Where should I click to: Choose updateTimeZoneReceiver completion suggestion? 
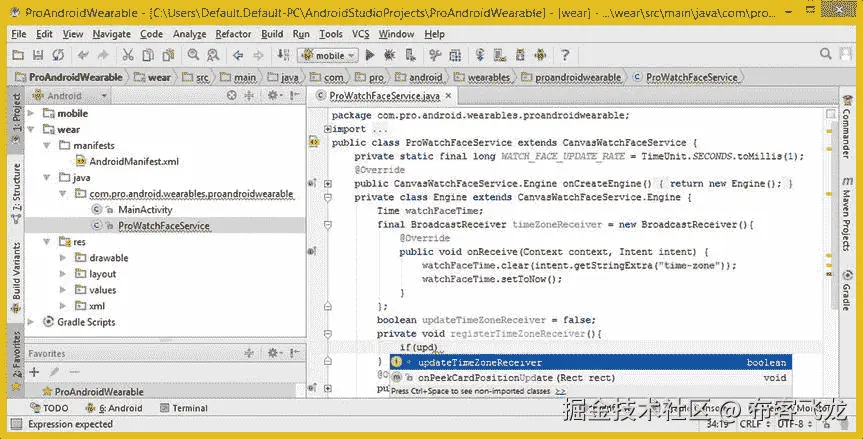591,363
